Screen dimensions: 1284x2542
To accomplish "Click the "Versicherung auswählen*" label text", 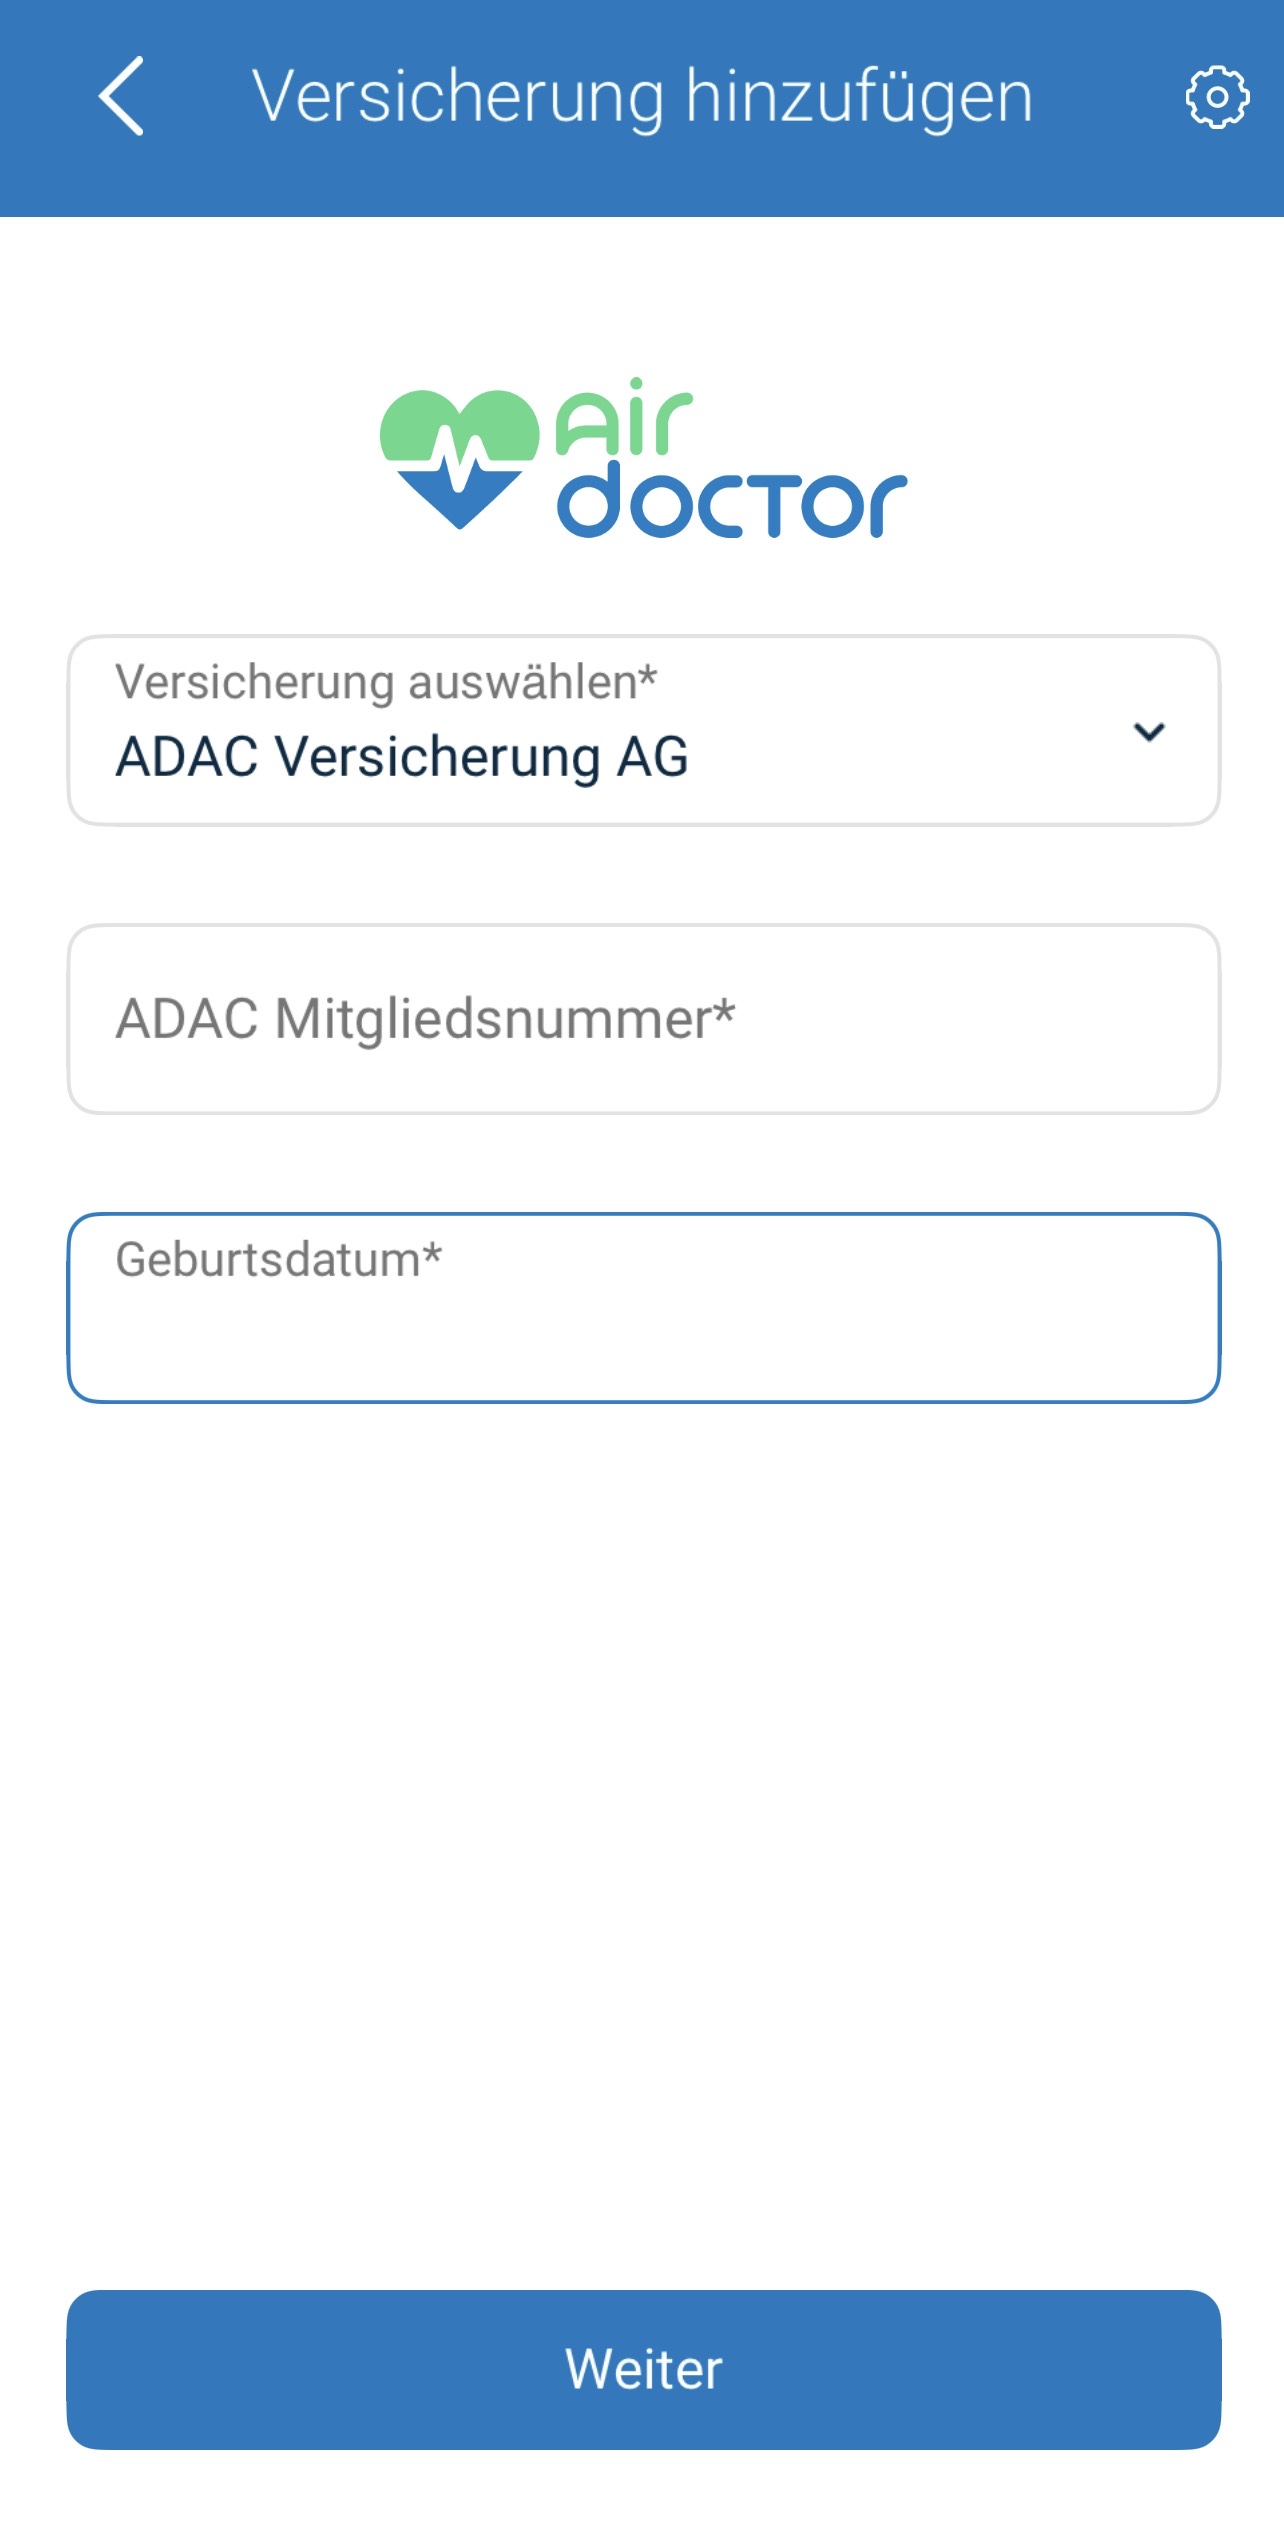I will (386, 683).
